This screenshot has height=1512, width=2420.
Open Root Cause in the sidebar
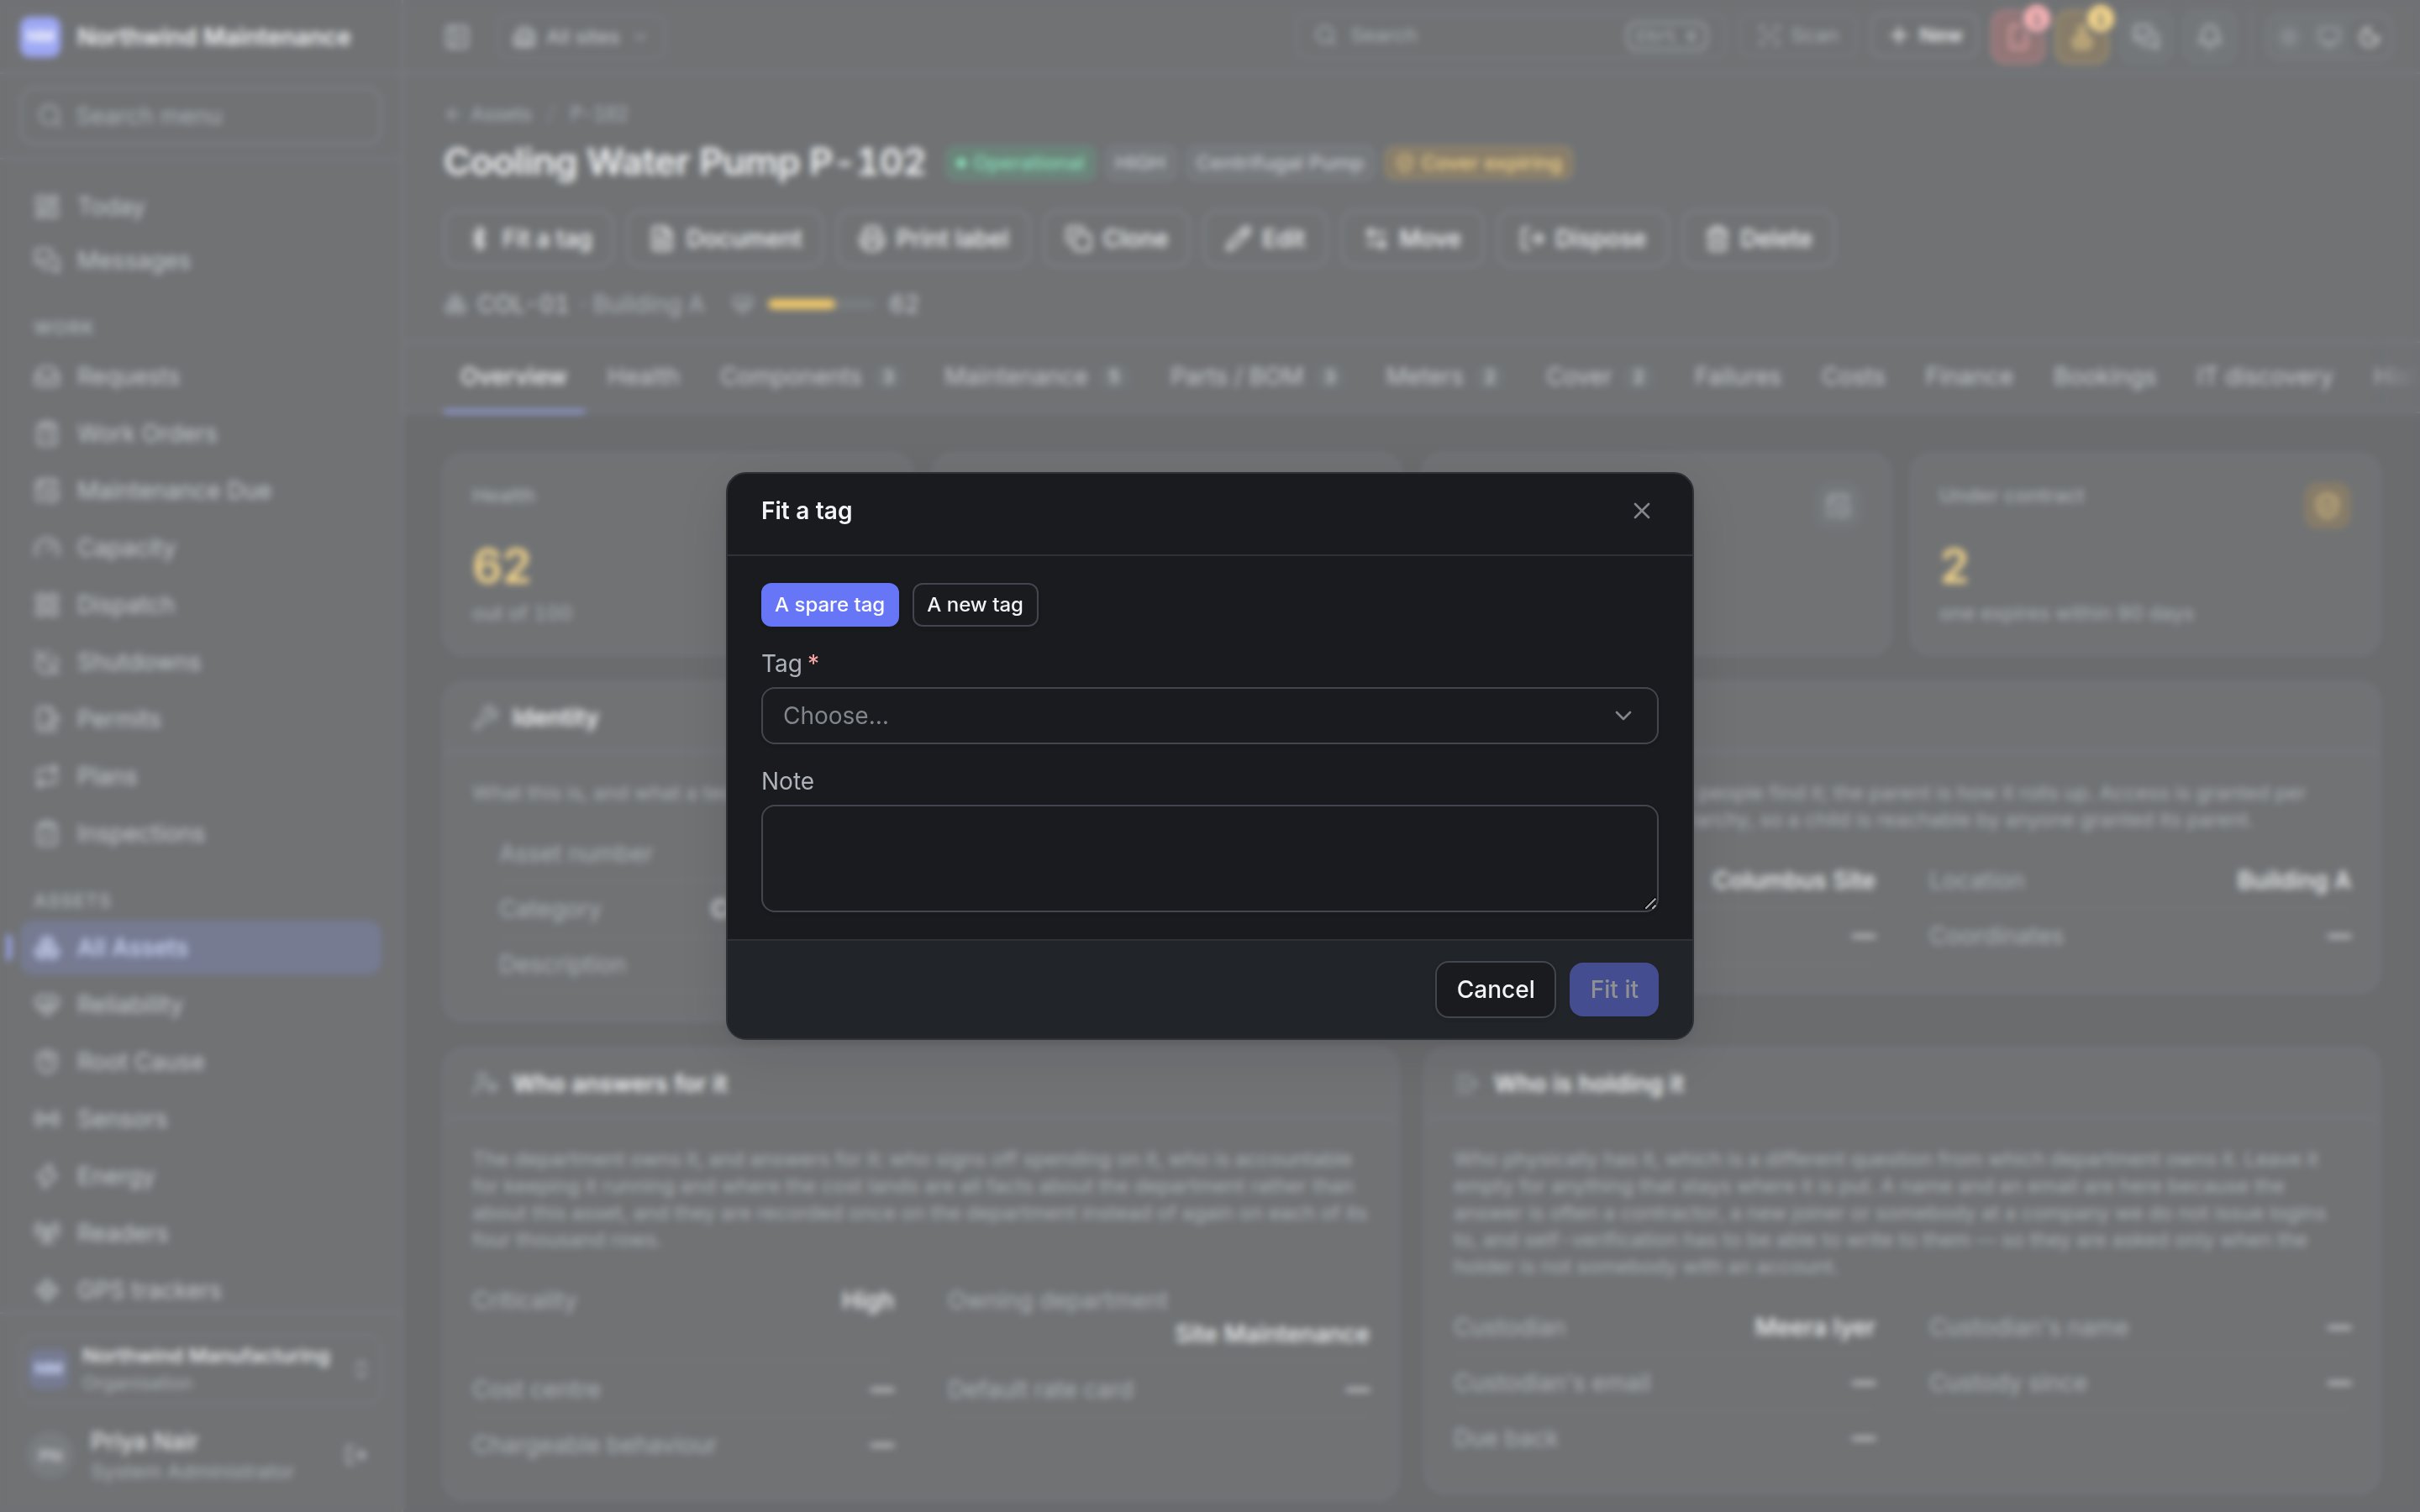coord(200,1062)
